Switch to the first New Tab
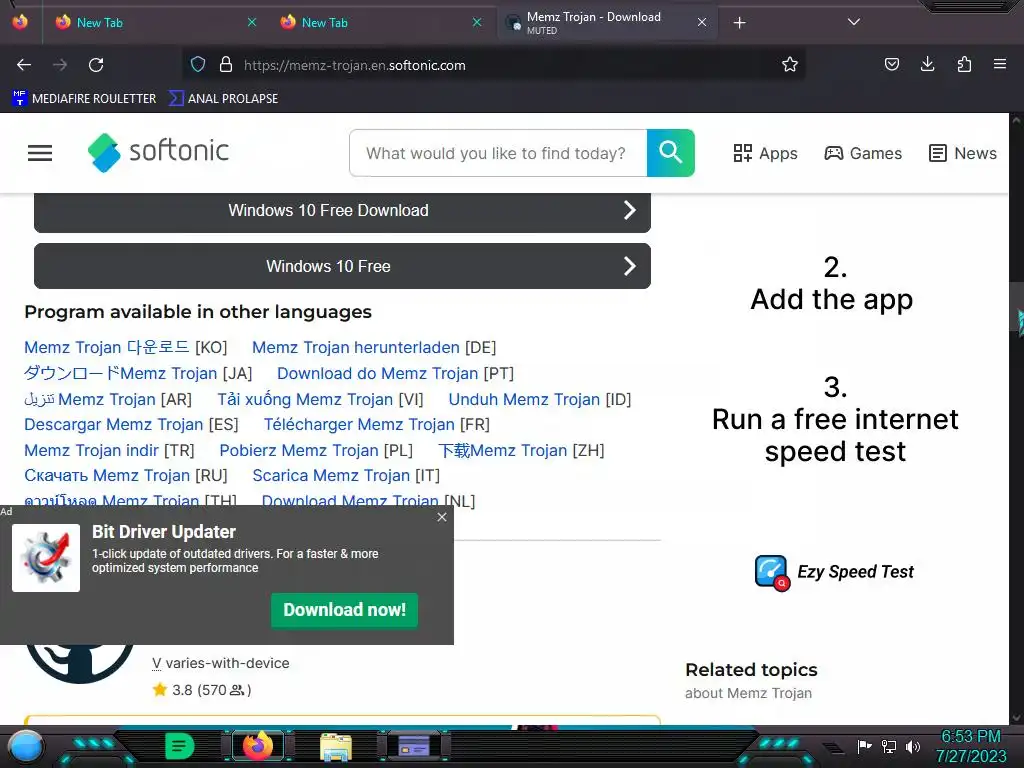 (x=147, y=22)
